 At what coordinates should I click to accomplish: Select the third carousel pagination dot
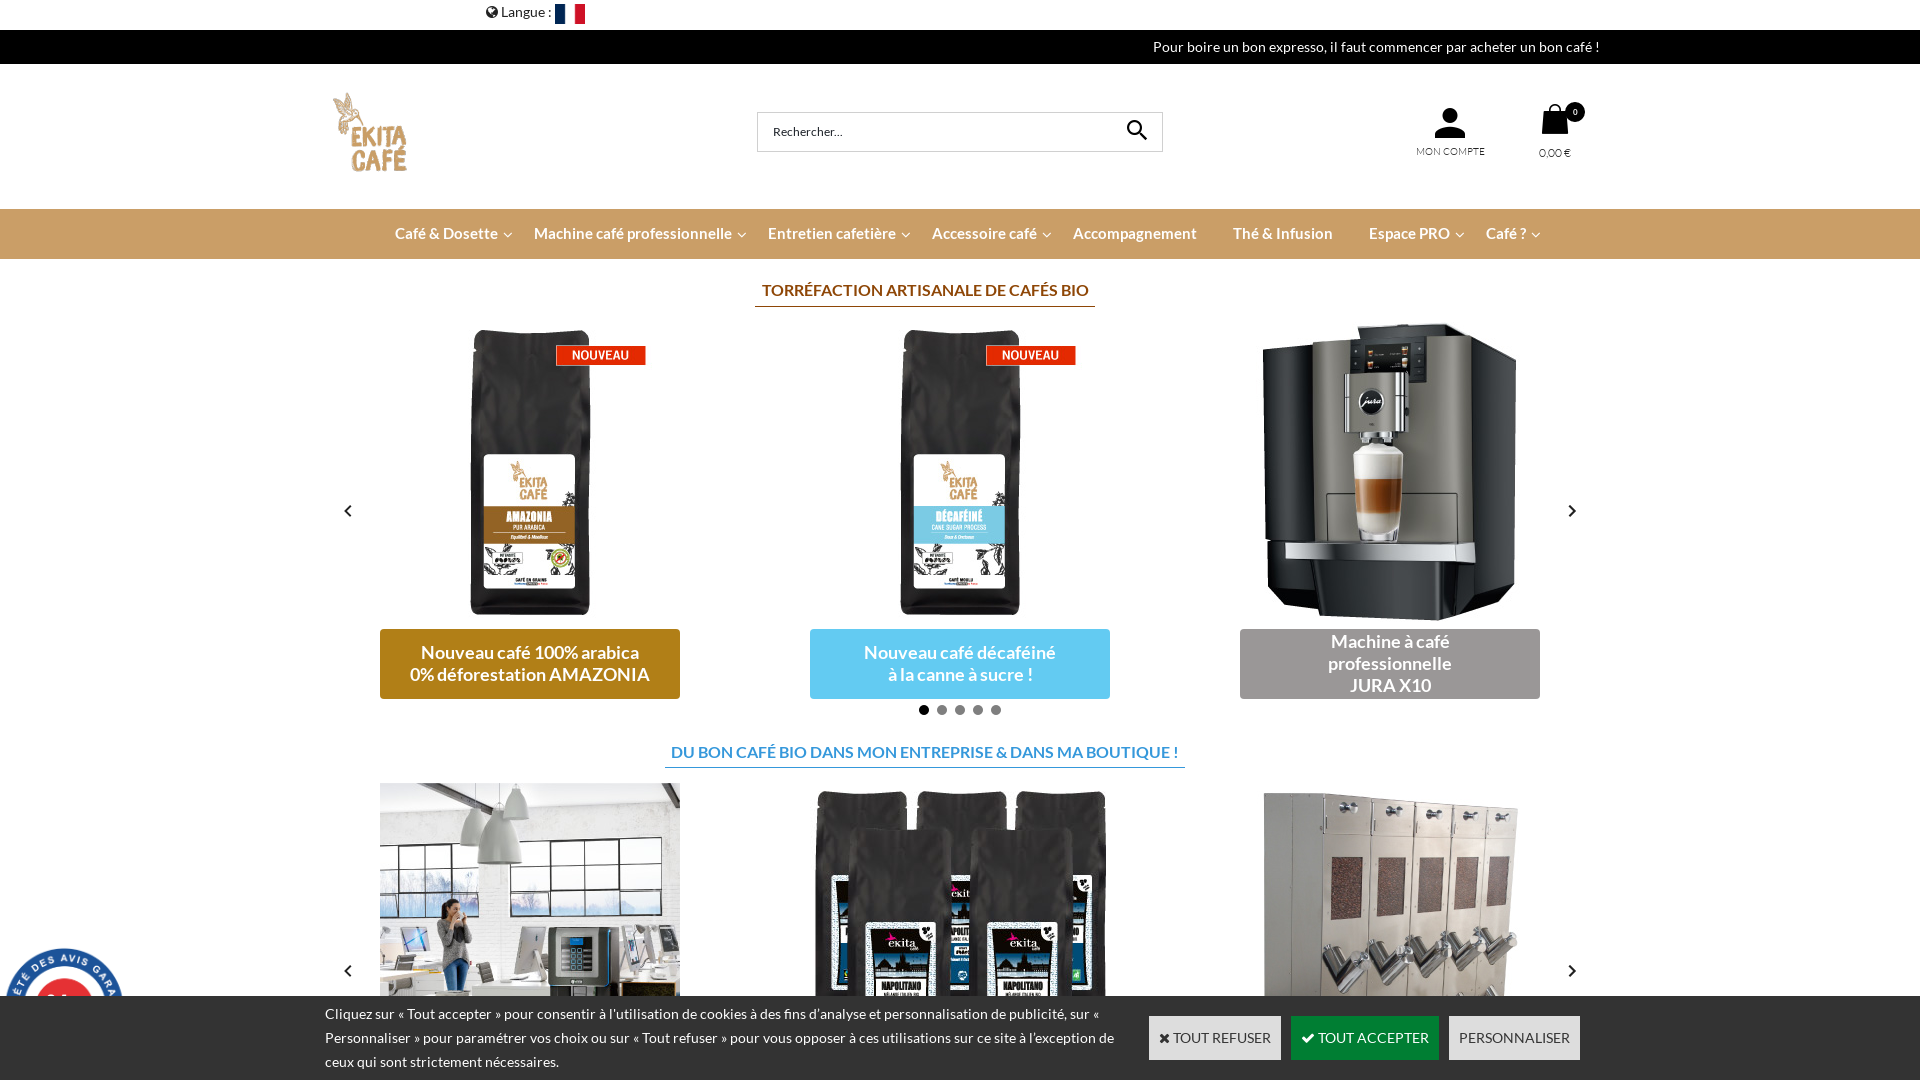(x=960, y=710)
